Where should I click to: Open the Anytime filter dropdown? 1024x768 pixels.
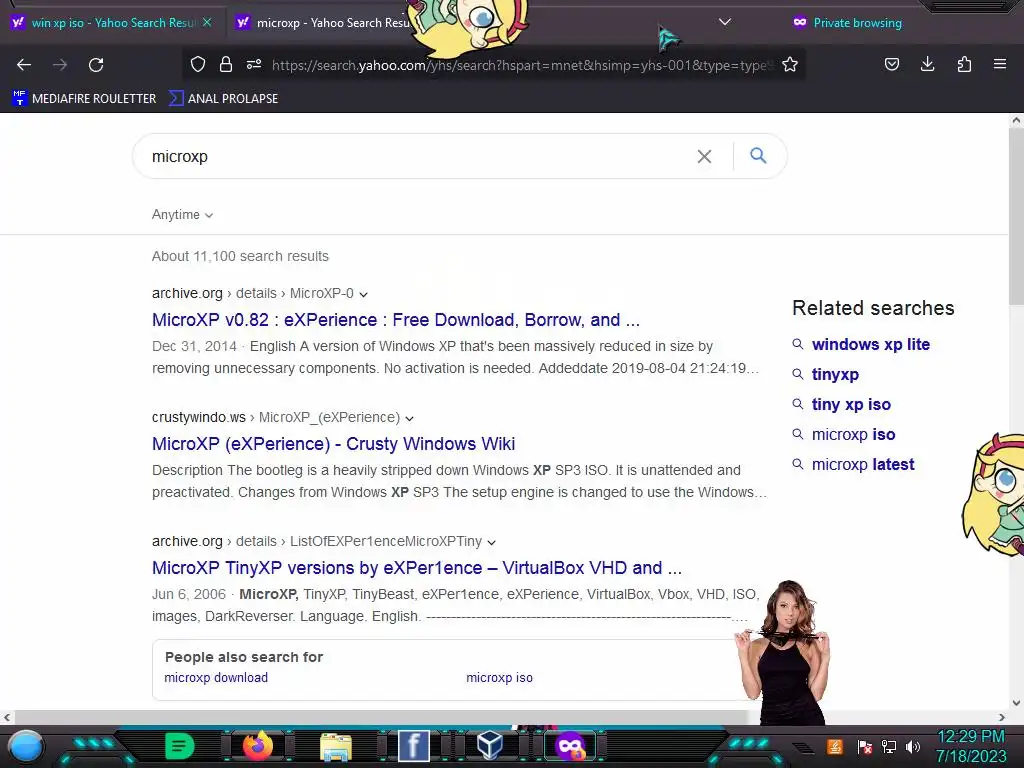pos(182,215)
